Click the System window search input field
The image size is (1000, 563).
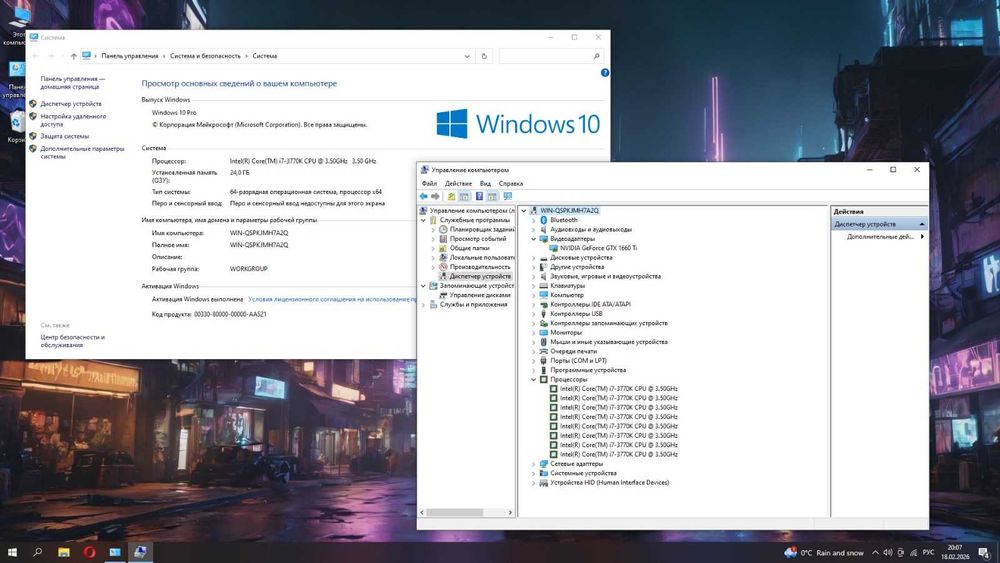click(x=546, y=56)
